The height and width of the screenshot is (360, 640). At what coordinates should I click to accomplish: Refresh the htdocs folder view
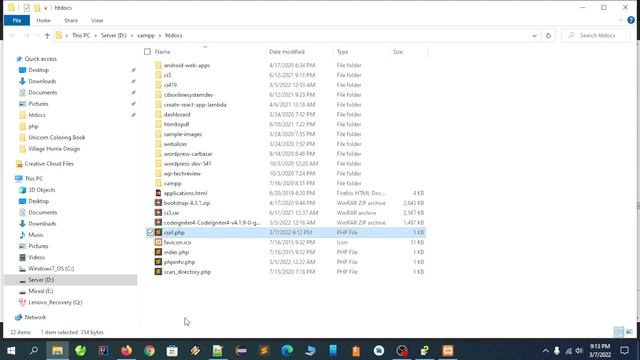click(x=548, y=36)
